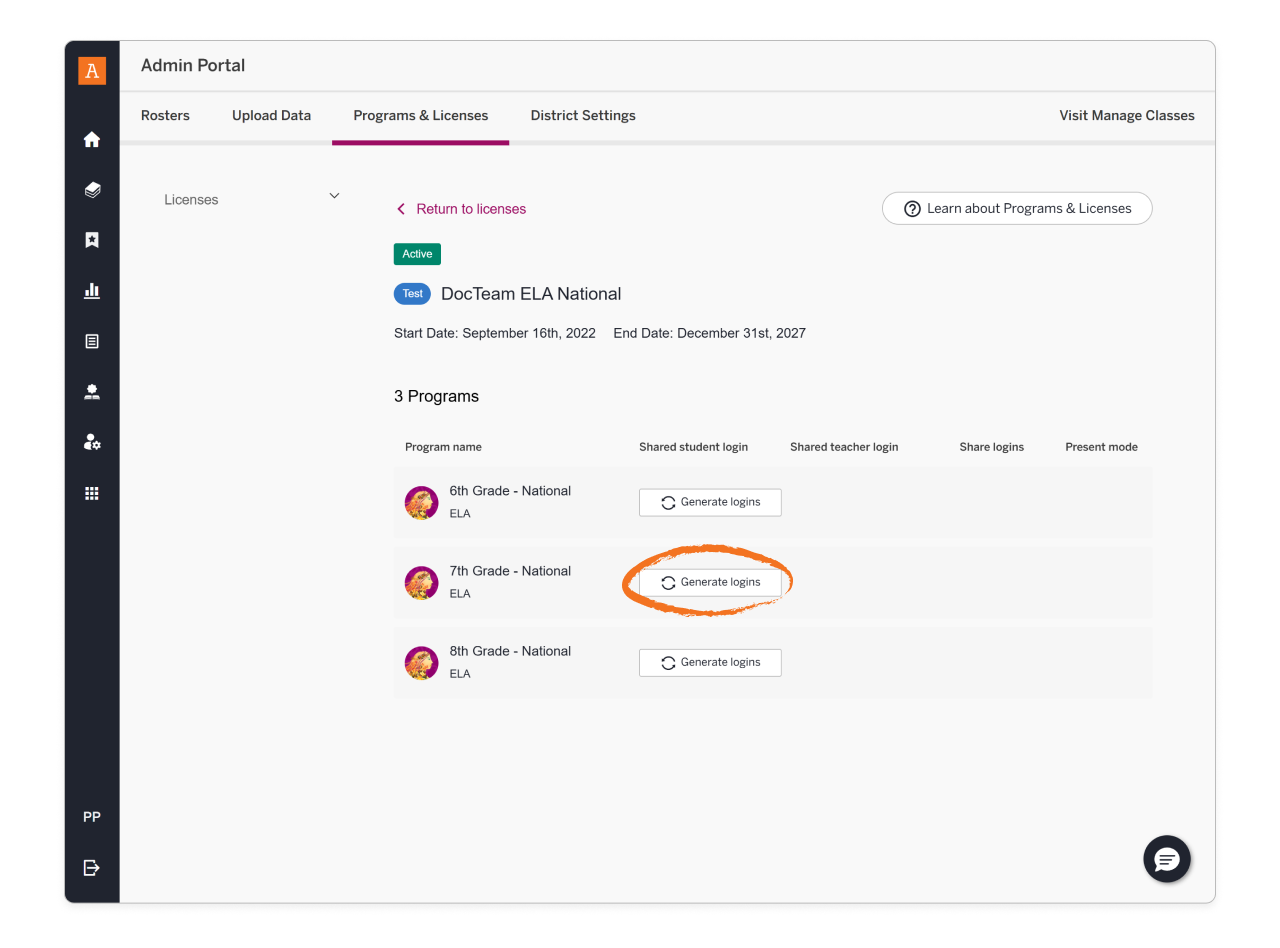Click the 7th Grade - National program name
The width and height of the screenshot is (1280, 948).
click(x=510, y=571)
